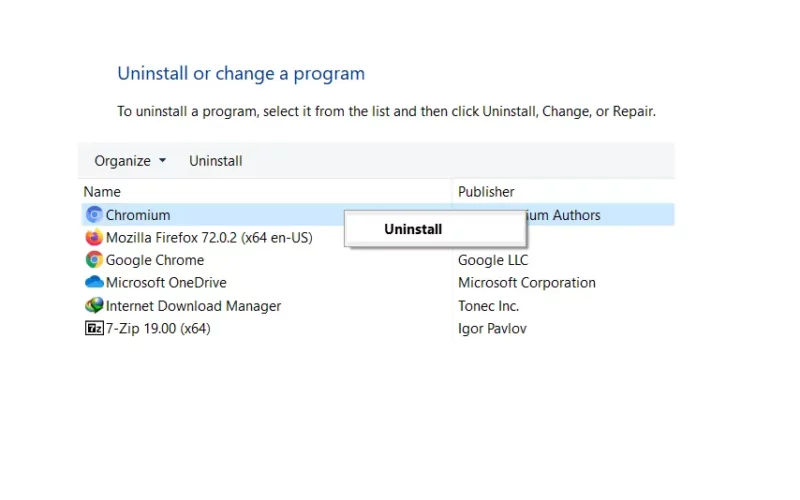
Task: Select Mozilla Firefox 72.0.2 (x64 en-US)
Action: tap(209, 237)
